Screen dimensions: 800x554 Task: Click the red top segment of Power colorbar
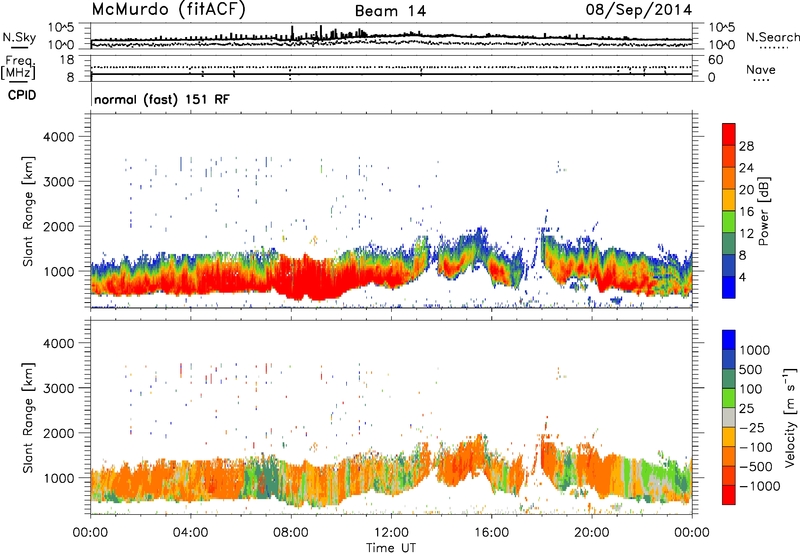[x=729, y=134]
